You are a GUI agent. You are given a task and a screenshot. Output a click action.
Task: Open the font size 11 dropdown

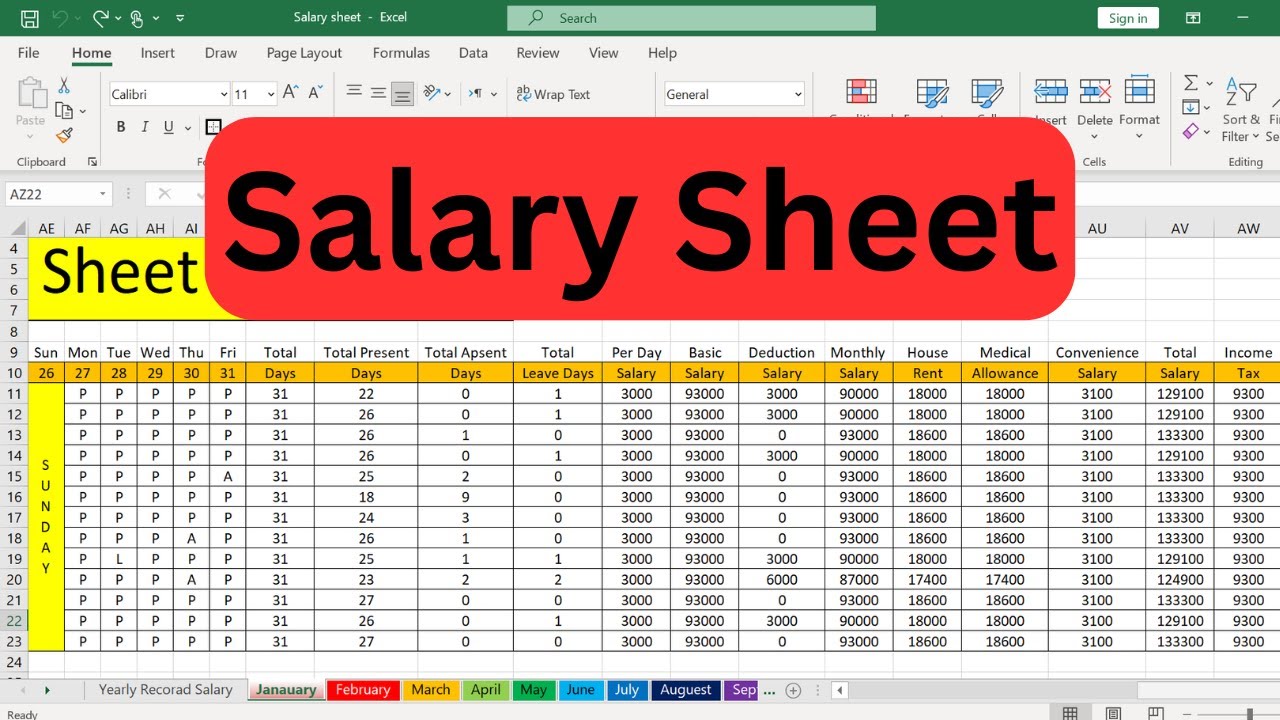(271, 94)
